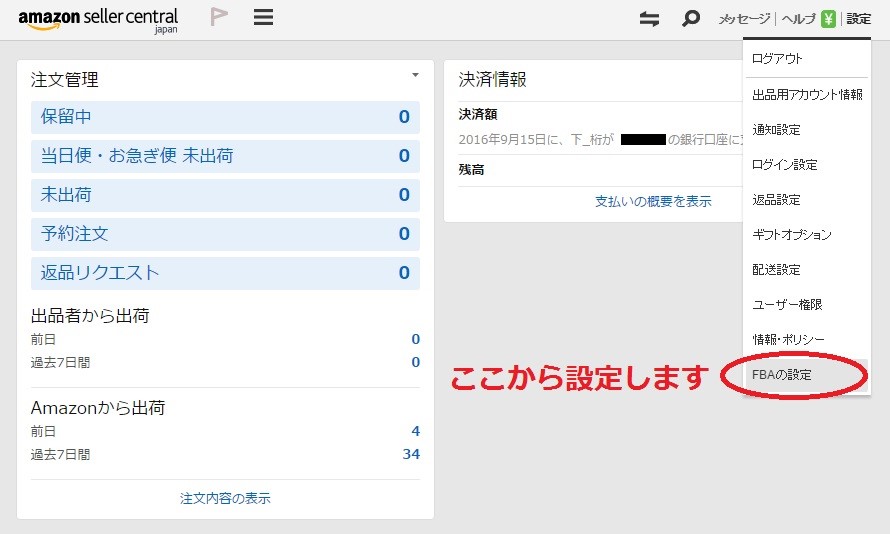This screenshot has height=534, width=890.
Task: Select ログイン設定 menu entry
Action: [x=784, y=165]
